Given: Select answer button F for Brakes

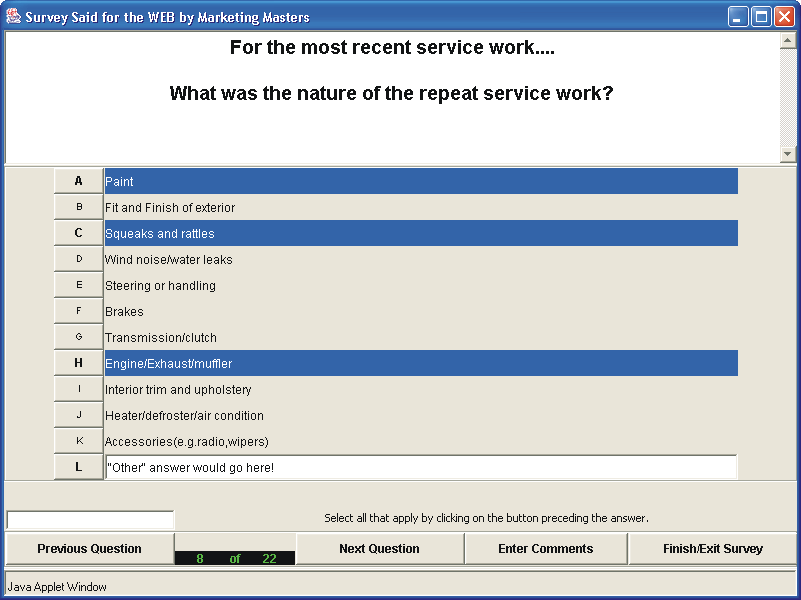Looking at the screenshot, I should coord(79,311).
